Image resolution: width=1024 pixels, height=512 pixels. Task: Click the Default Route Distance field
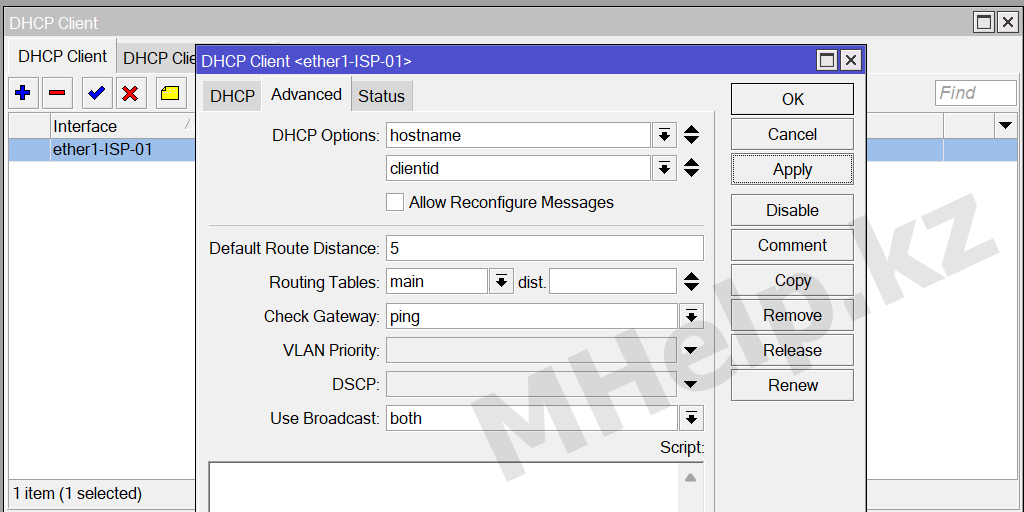point(545,248)
